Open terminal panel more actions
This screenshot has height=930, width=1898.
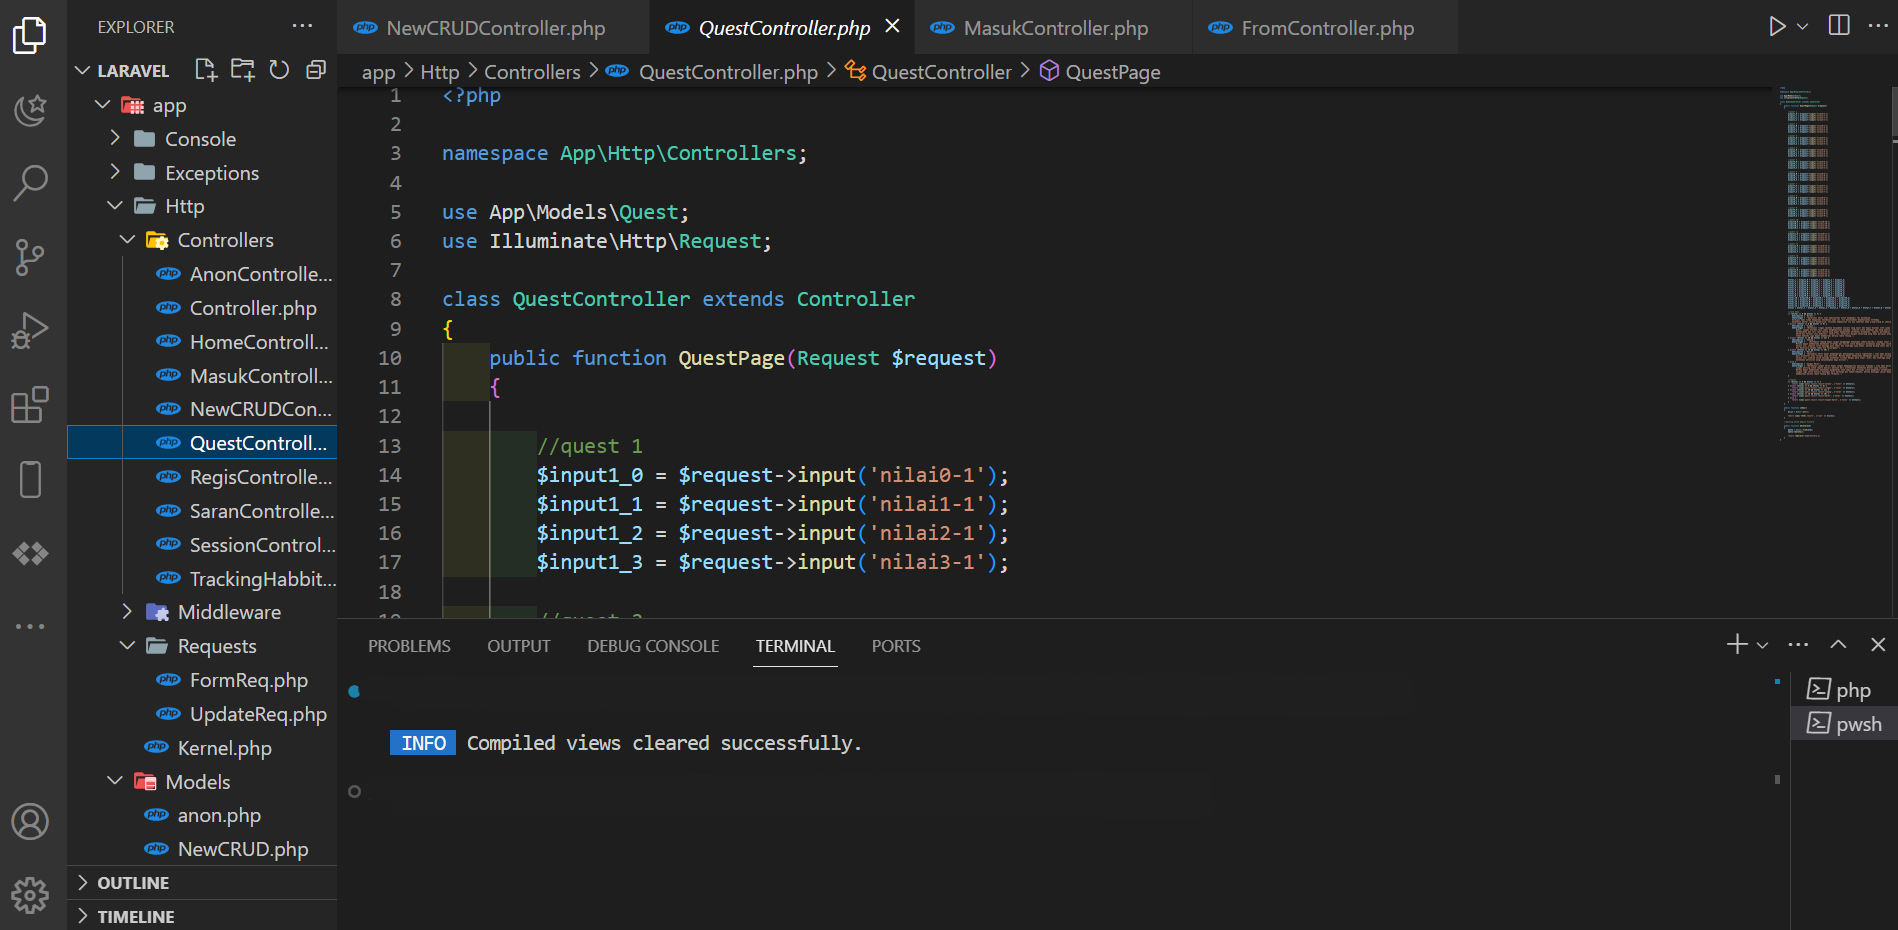1798,645
